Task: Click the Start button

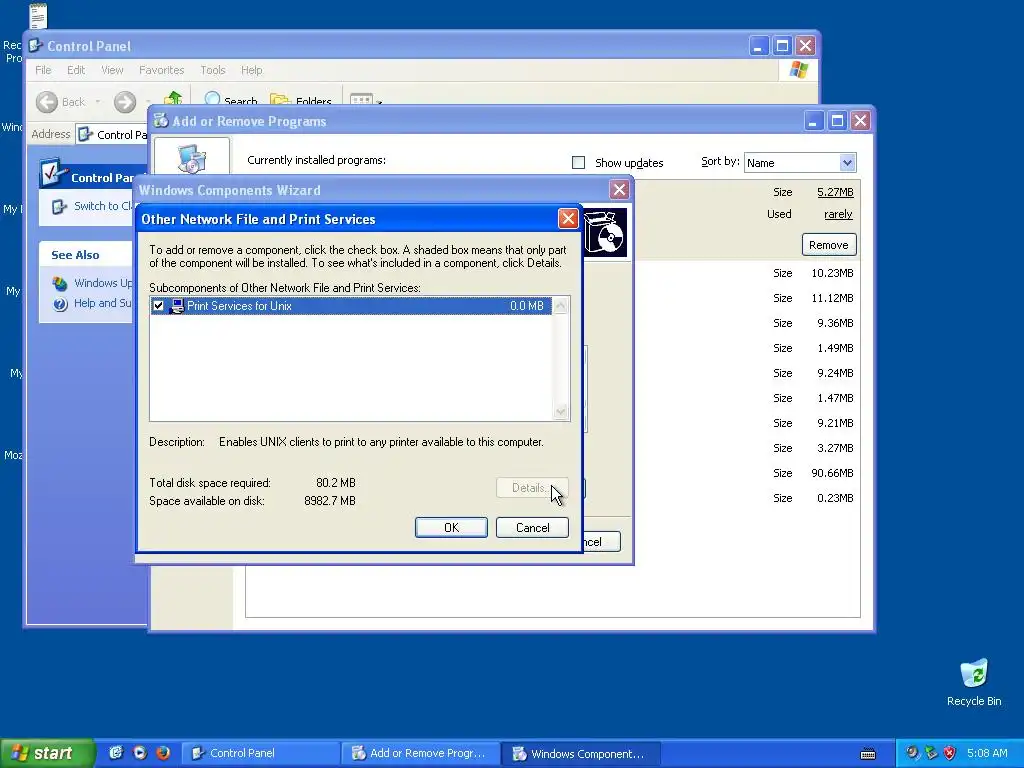Action: (46, 753)
